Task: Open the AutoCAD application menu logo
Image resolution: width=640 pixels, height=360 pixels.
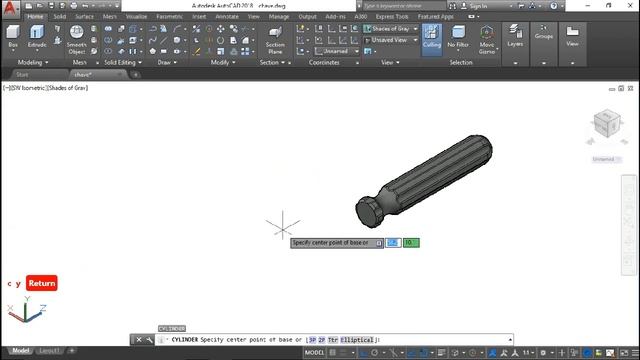Action: (11, 9)
